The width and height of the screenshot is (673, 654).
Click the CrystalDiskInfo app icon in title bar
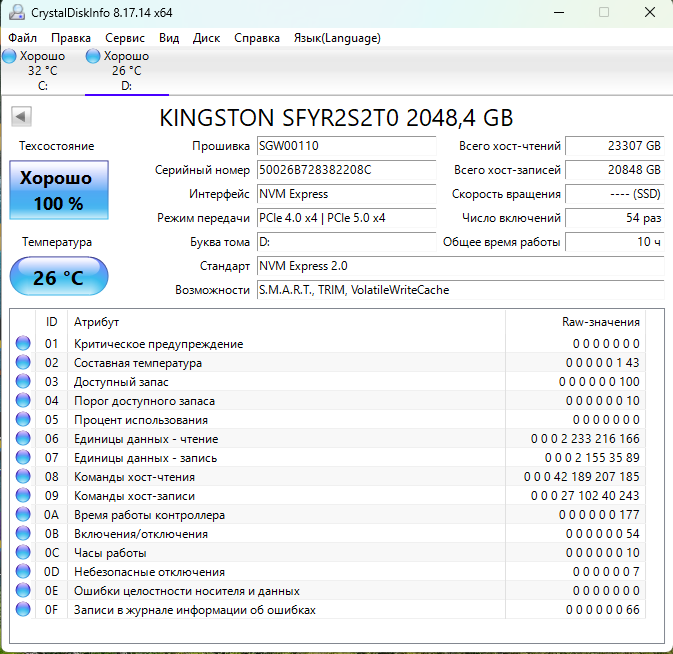coord(15,12)
